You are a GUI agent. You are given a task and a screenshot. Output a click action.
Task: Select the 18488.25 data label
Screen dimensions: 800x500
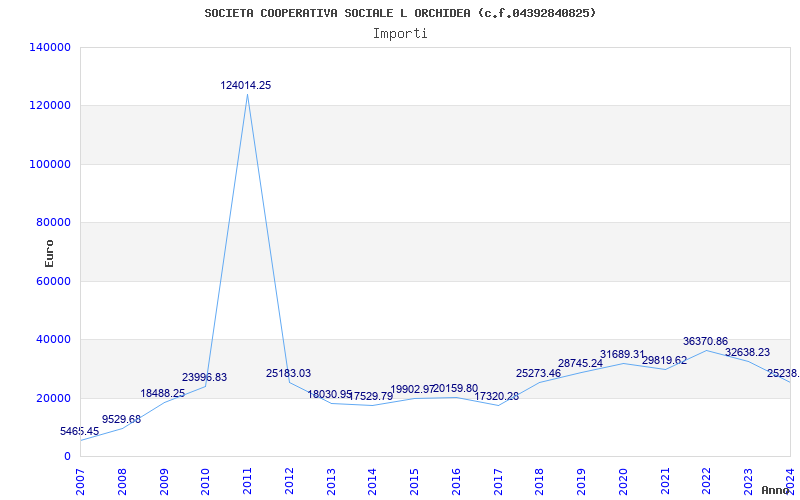[163, 393]
